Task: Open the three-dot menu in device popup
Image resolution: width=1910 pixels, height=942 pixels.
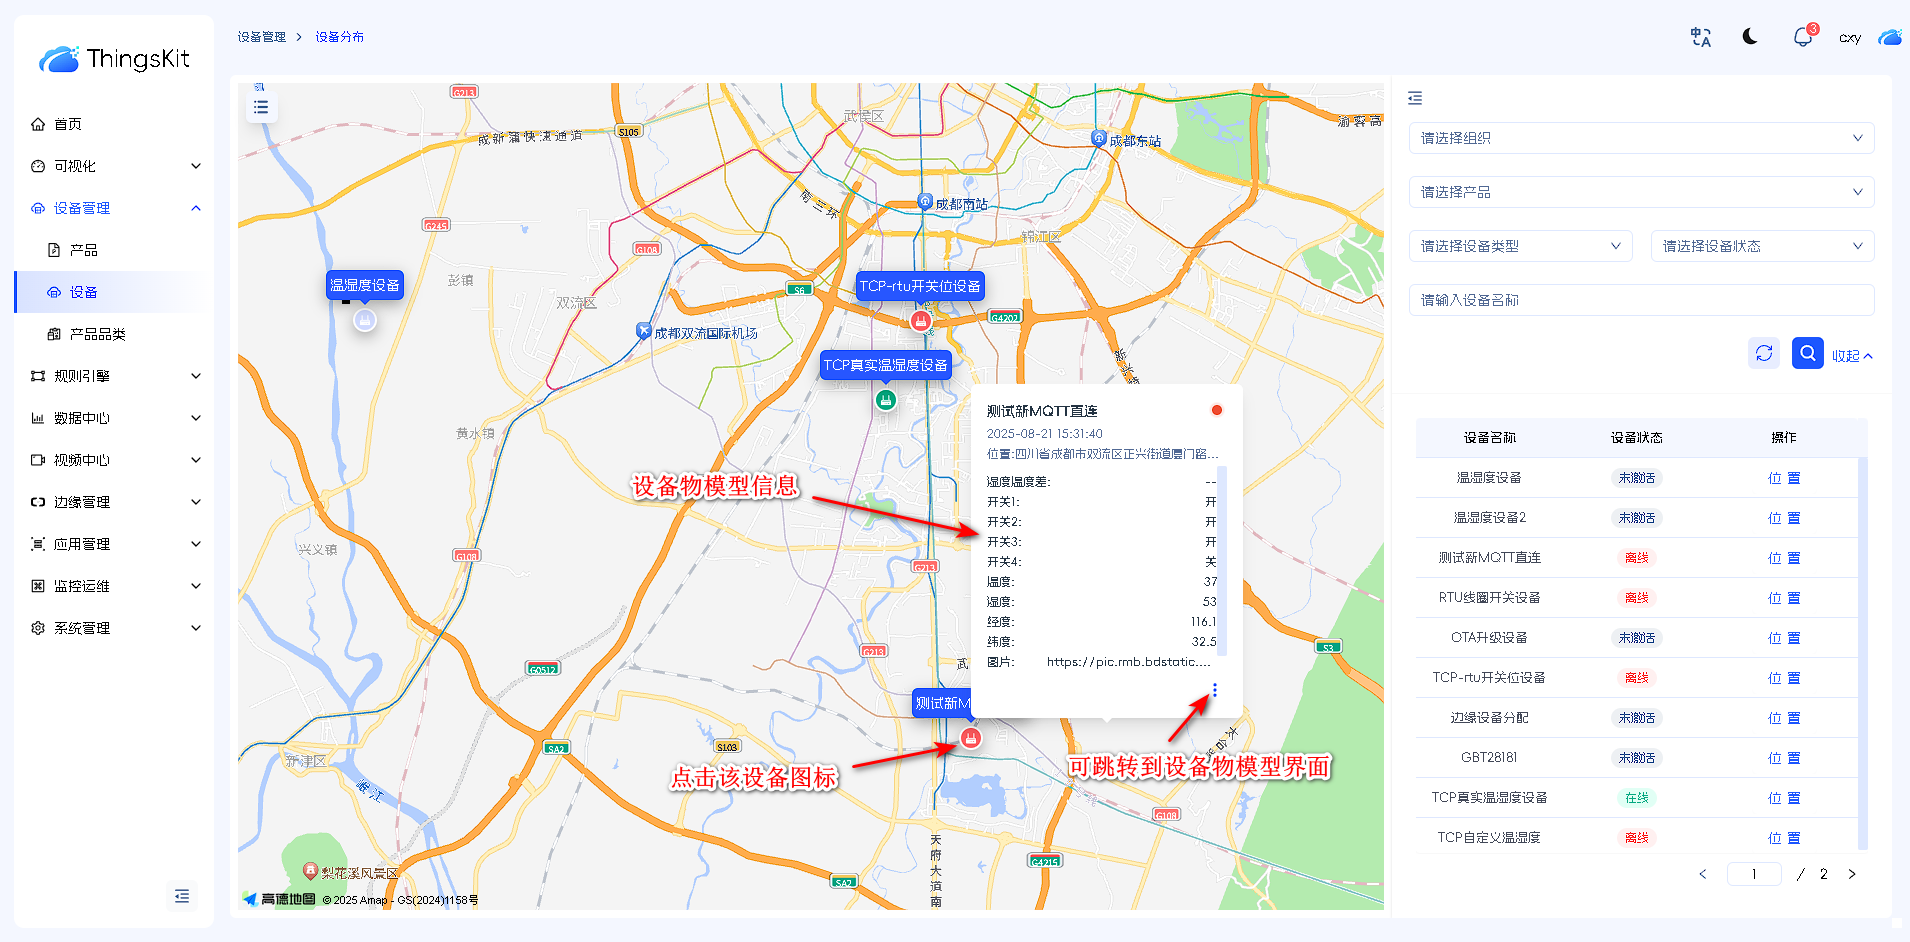Action: pos(1214,690)
